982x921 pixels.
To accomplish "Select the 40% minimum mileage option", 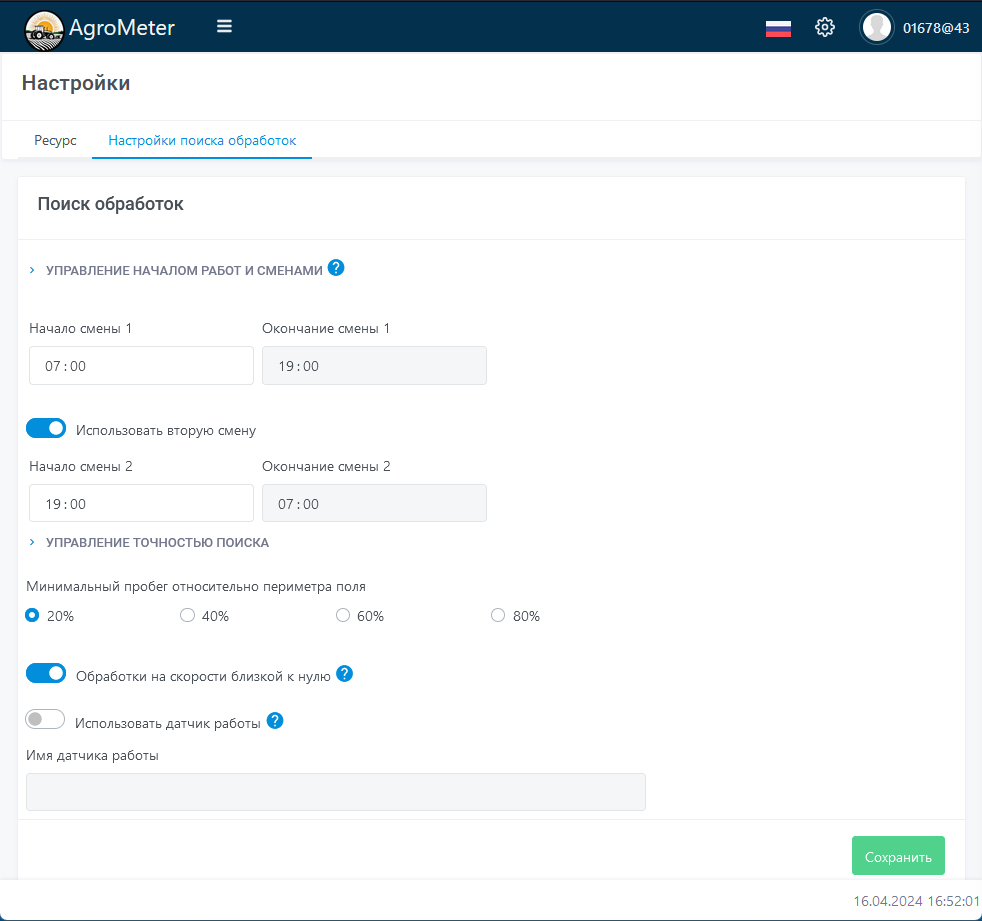I will click(187, 616).
